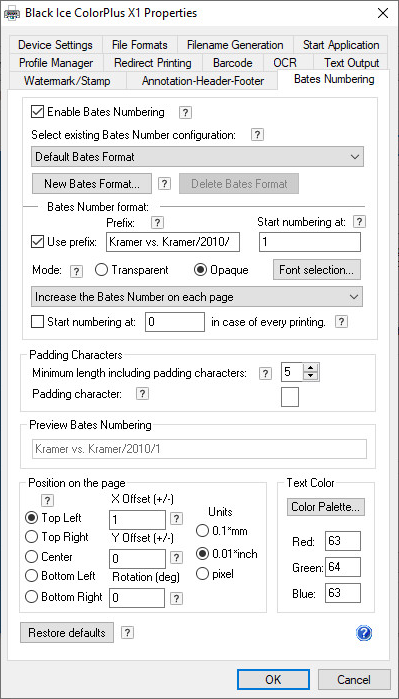The image size is (399, 699).
Task: Open help for Select existing Bates configuration
Action: (257, 135)
